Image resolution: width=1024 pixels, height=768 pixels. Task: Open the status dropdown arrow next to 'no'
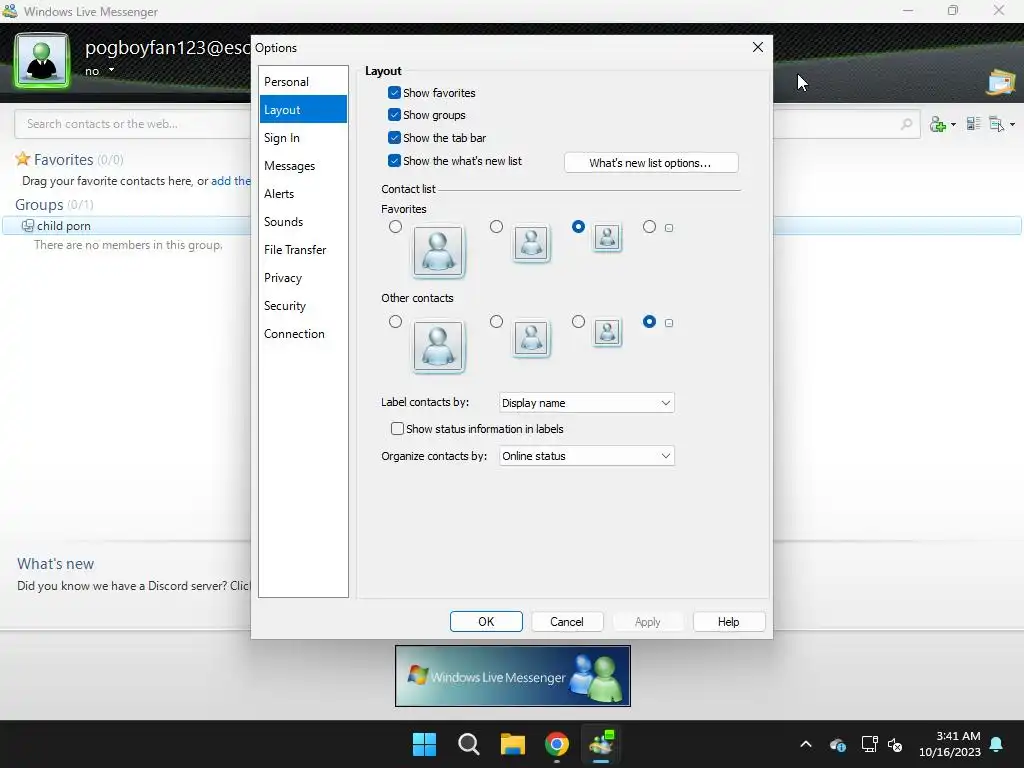pos(112,70)
